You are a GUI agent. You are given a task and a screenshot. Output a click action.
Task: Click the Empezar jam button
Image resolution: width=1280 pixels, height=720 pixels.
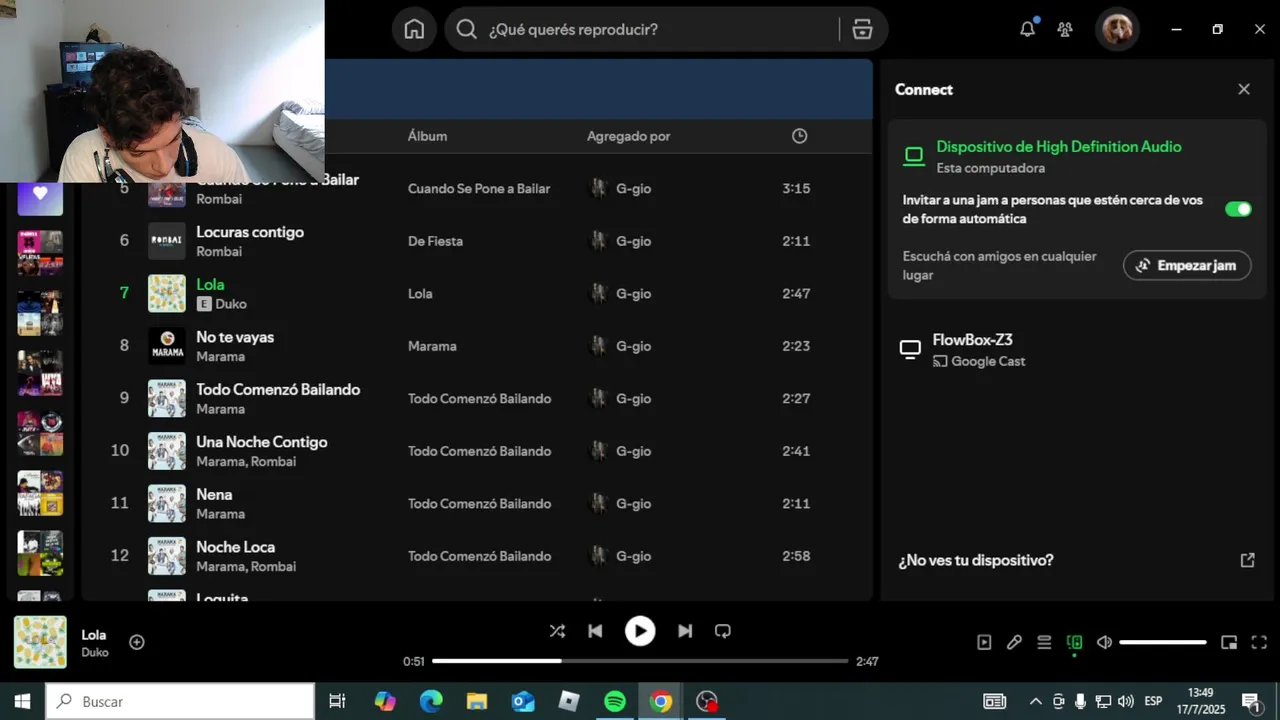(1187, 265)
